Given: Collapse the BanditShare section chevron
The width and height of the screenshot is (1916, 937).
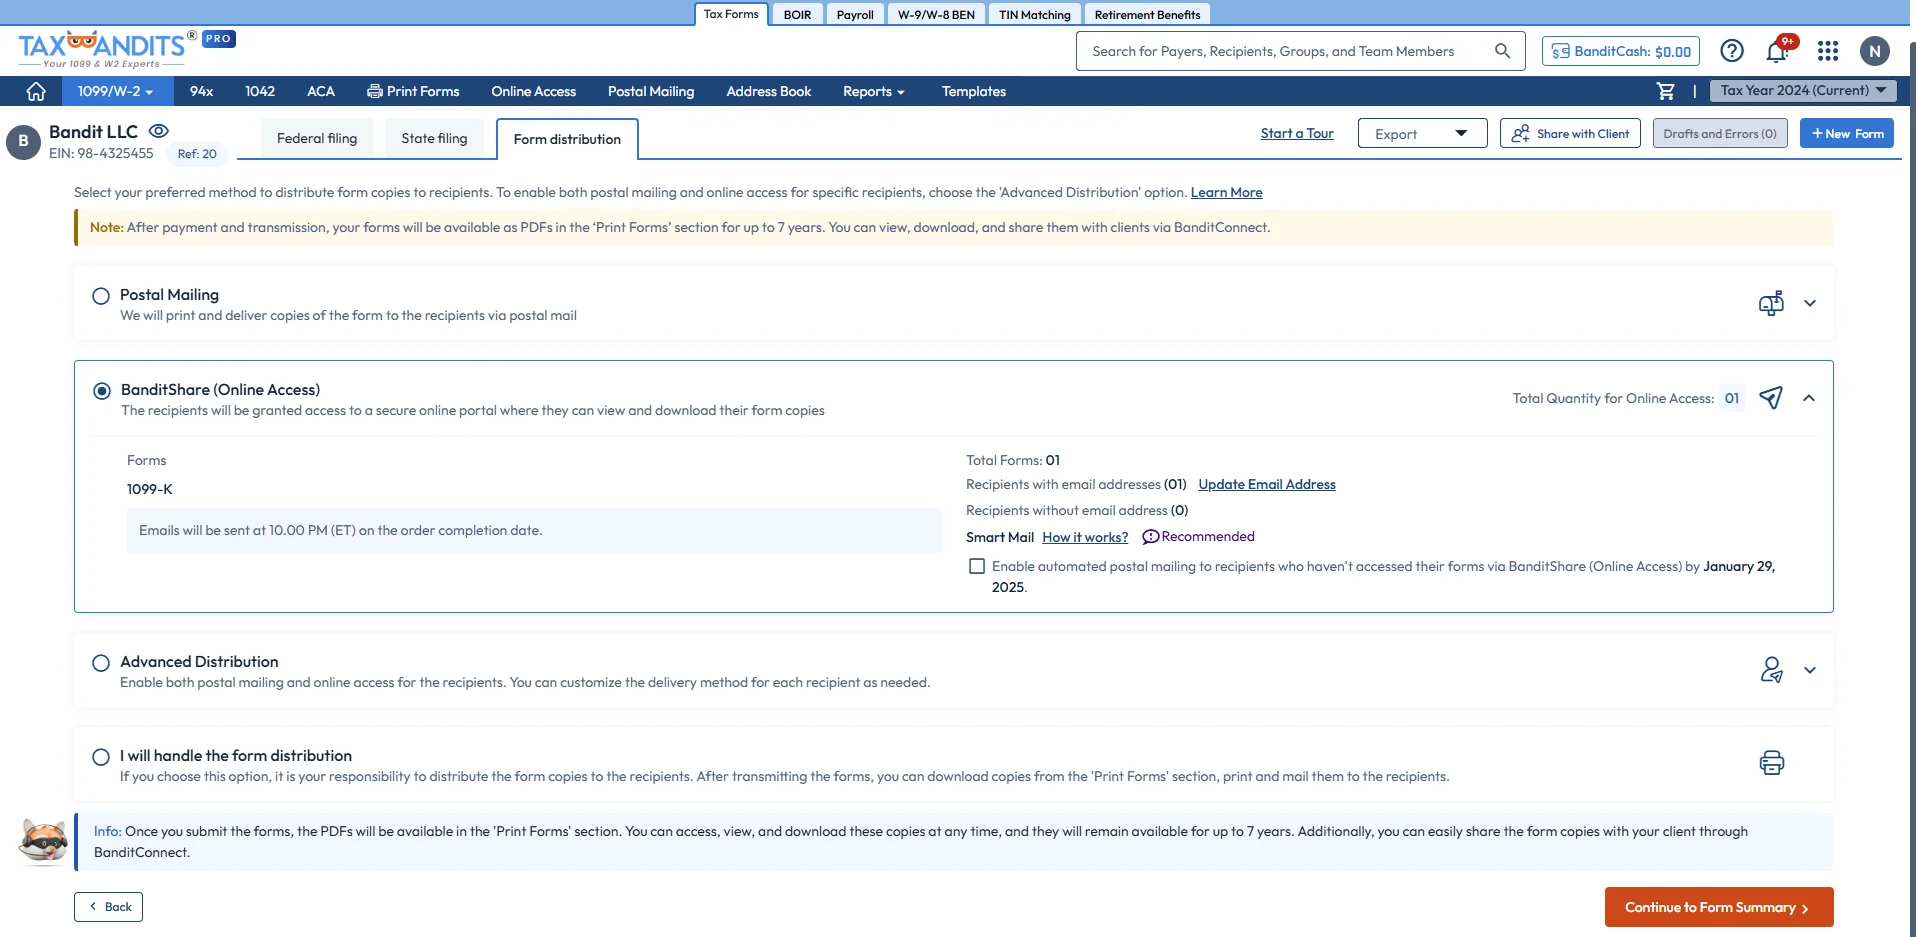Looking at the screenshot, I should pos(1809,398).
